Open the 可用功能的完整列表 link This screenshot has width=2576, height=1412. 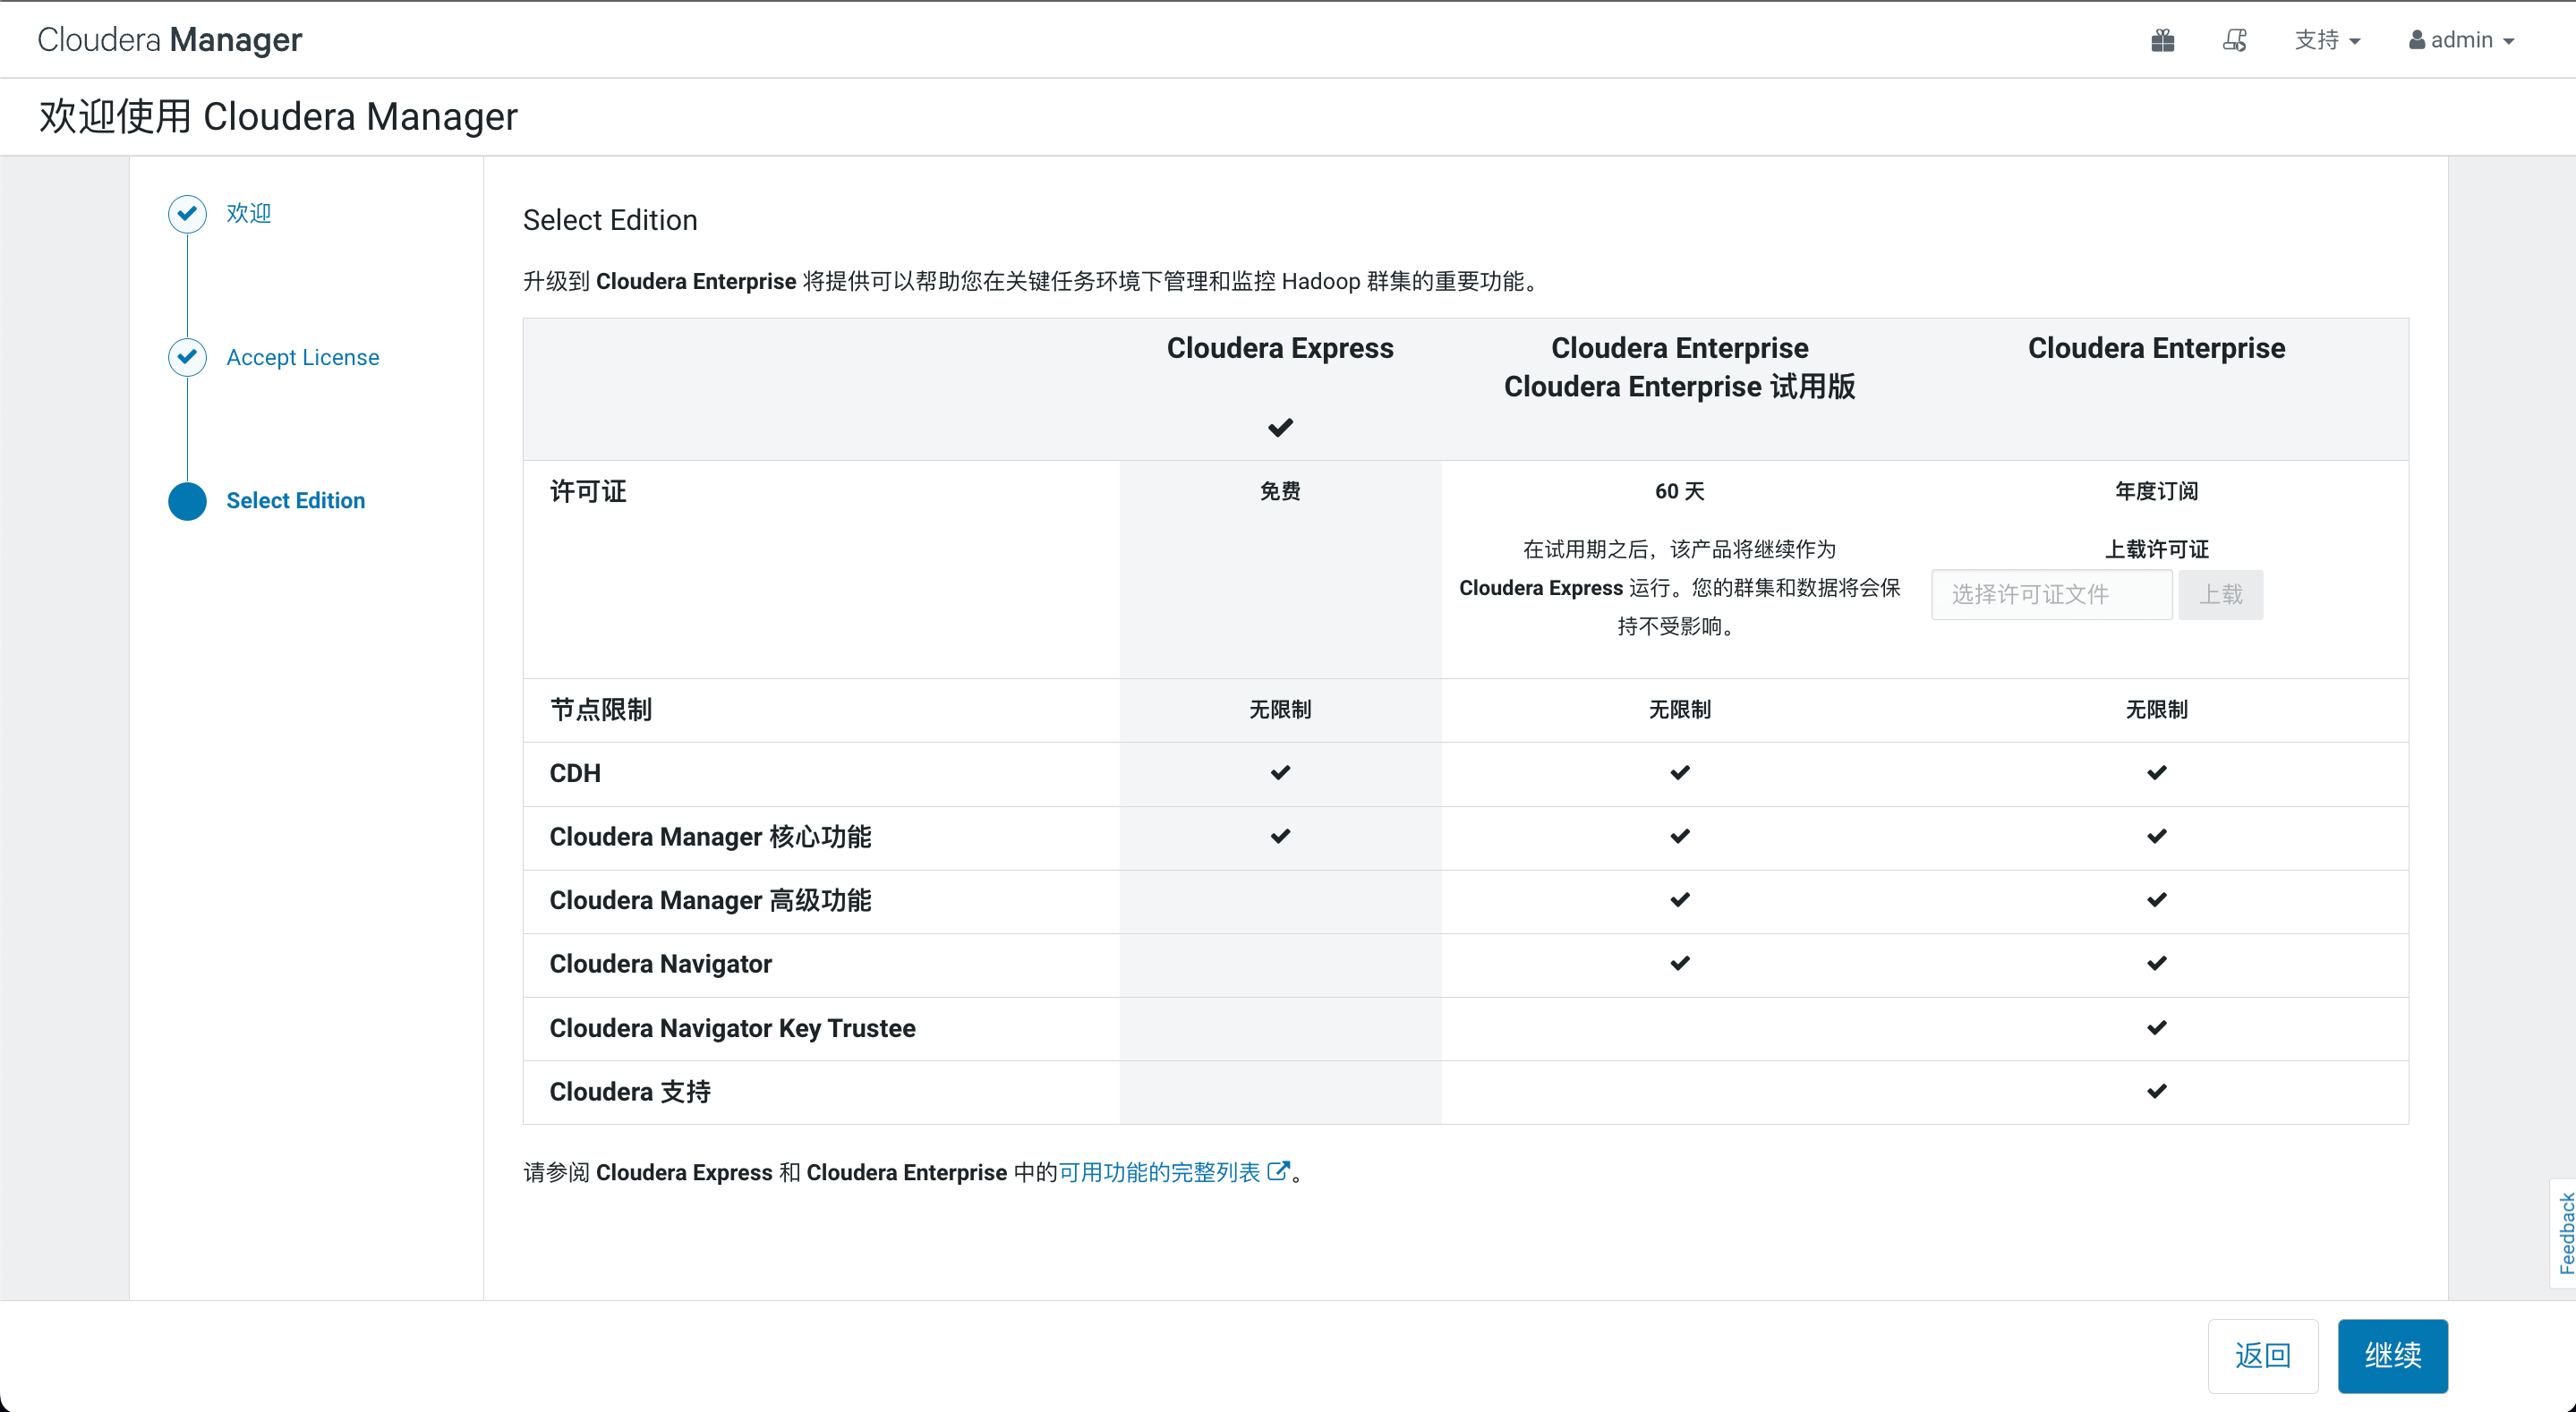(x=1159, y=1172)
